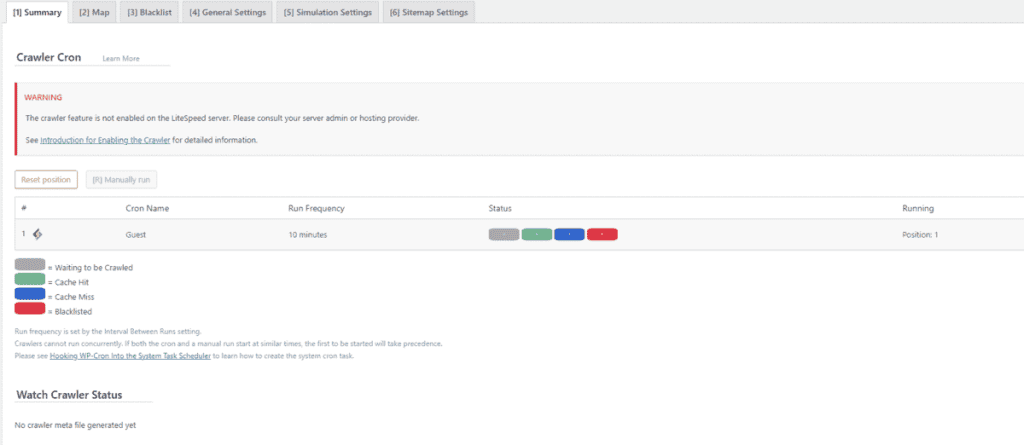The height and width of the screenshot is (445, 1024).
Task: Click the Cron Name column header
Action: coord(147,208)
